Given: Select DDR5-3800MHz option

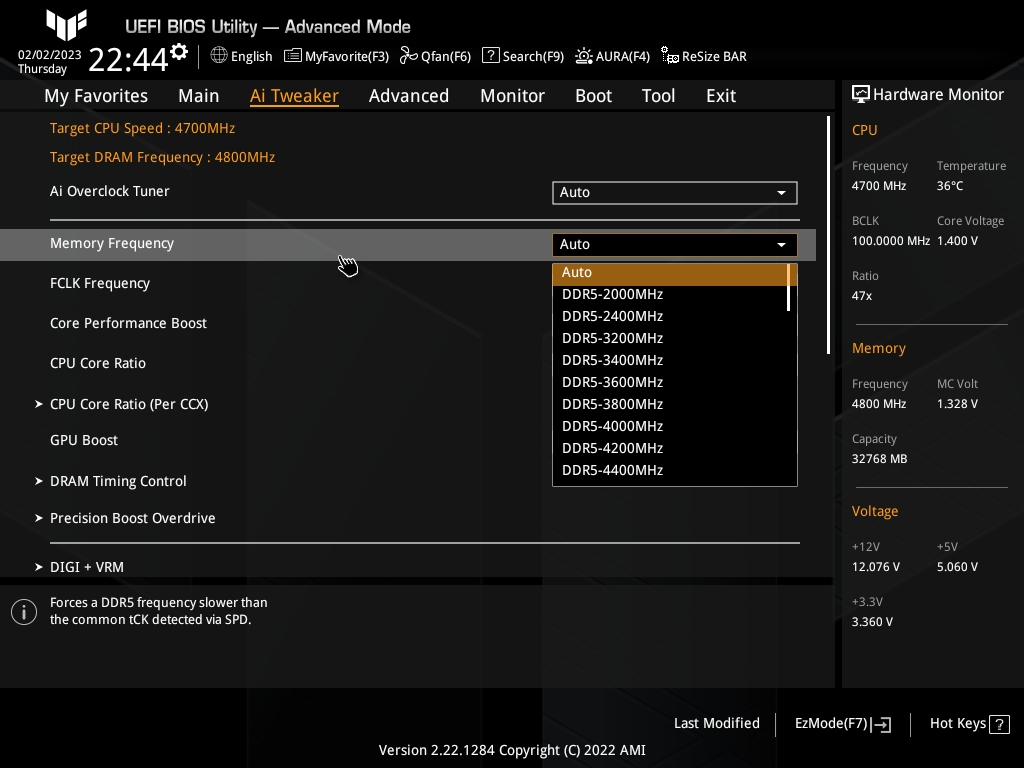Looking at the screenshot, I should (x=671, y=404).
